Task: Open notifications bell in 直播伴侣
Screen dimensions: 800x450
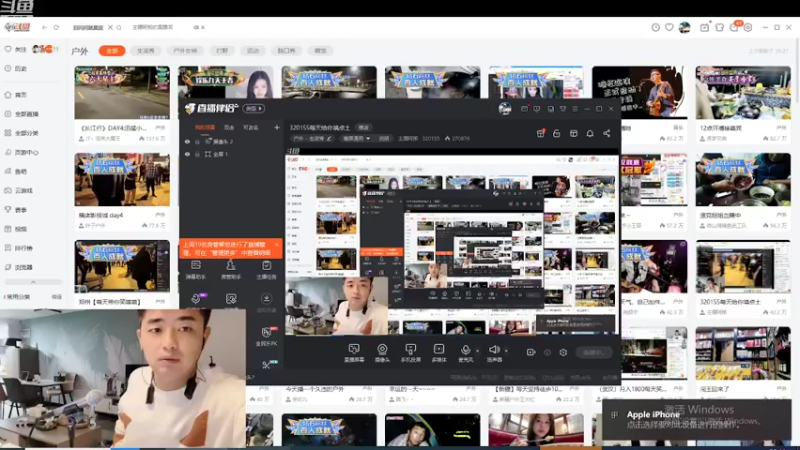Action: (x=590, y=133)
